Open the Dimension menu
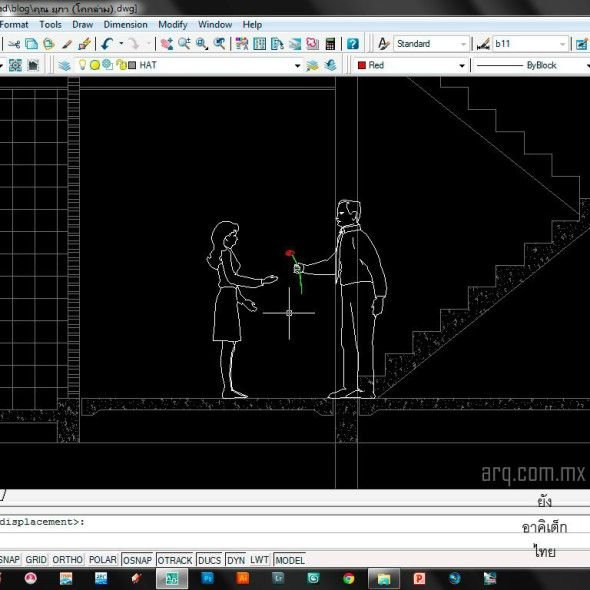Viewport: 590px width, 590px height. point(125,25)
